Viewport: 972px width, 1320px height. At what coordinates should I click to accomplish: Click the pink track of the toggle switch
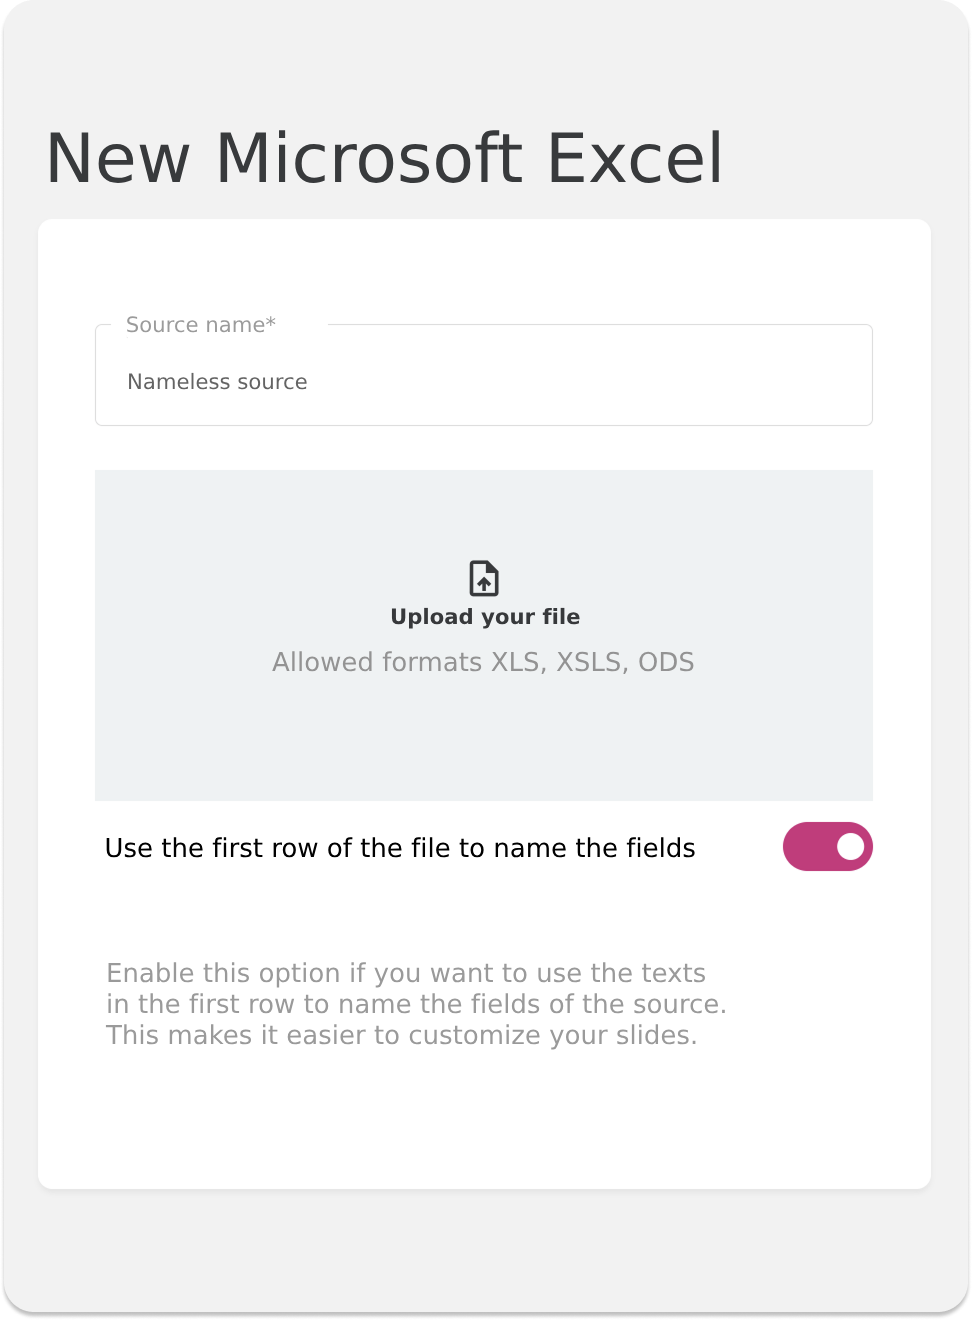808,847
